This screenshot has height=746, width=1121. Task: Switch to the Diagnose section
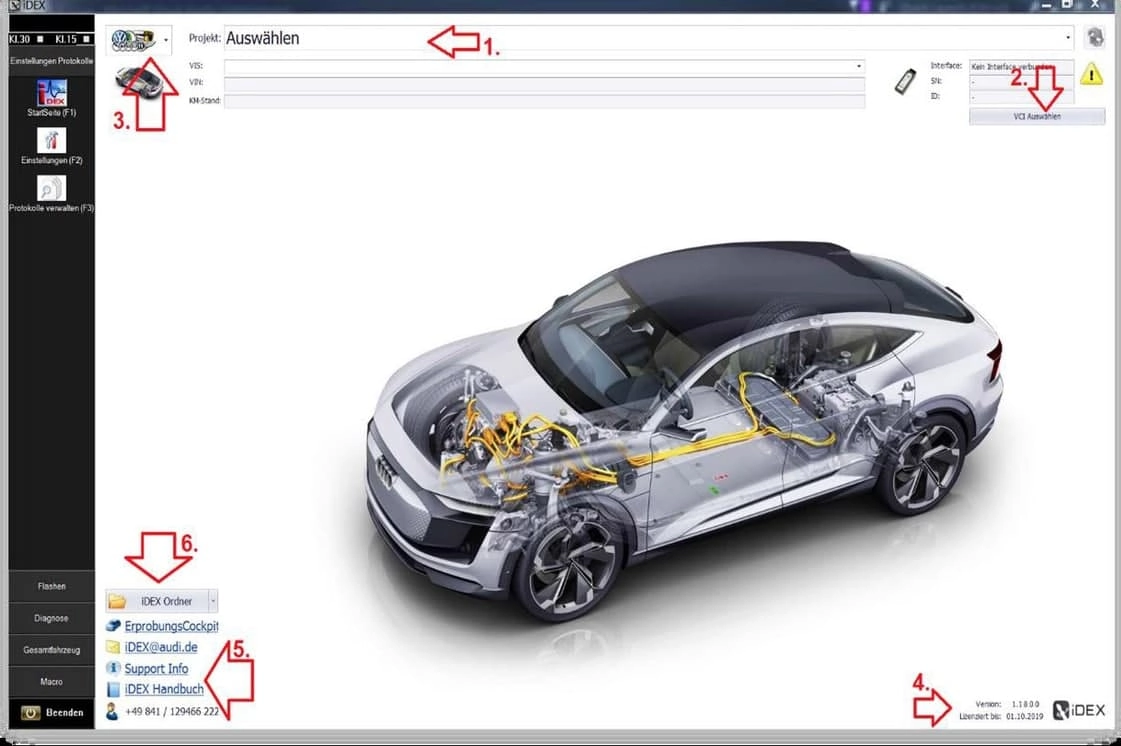point(51,619)
